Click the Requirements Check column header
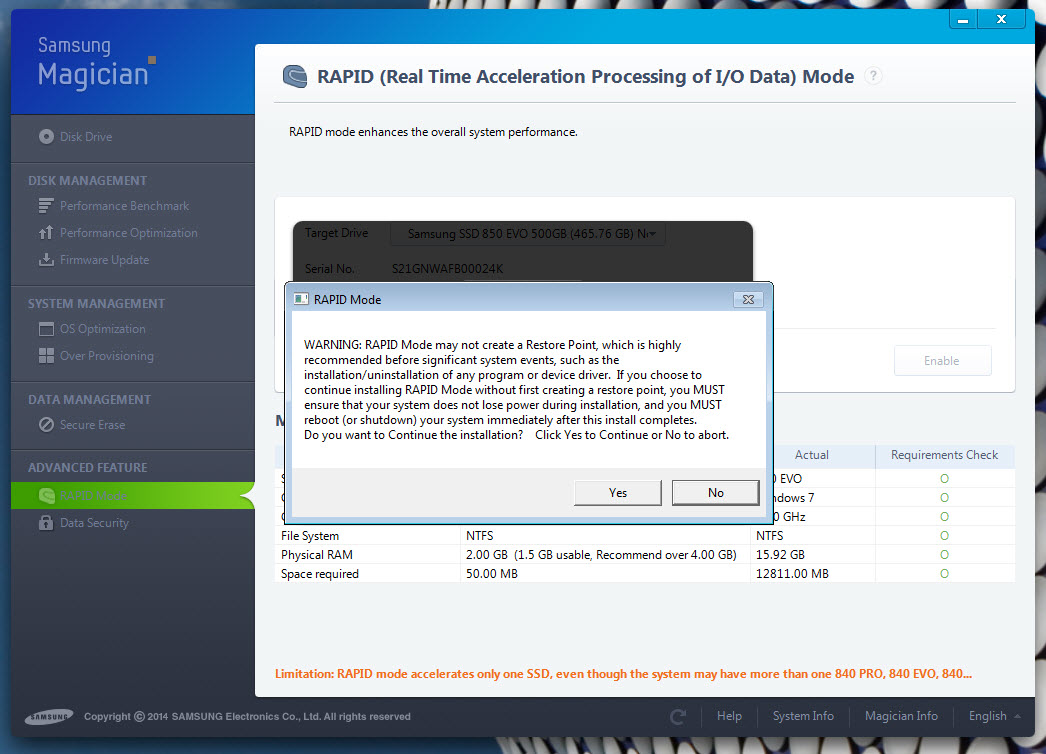The image size is (1046, 754). tap(945, 455)
